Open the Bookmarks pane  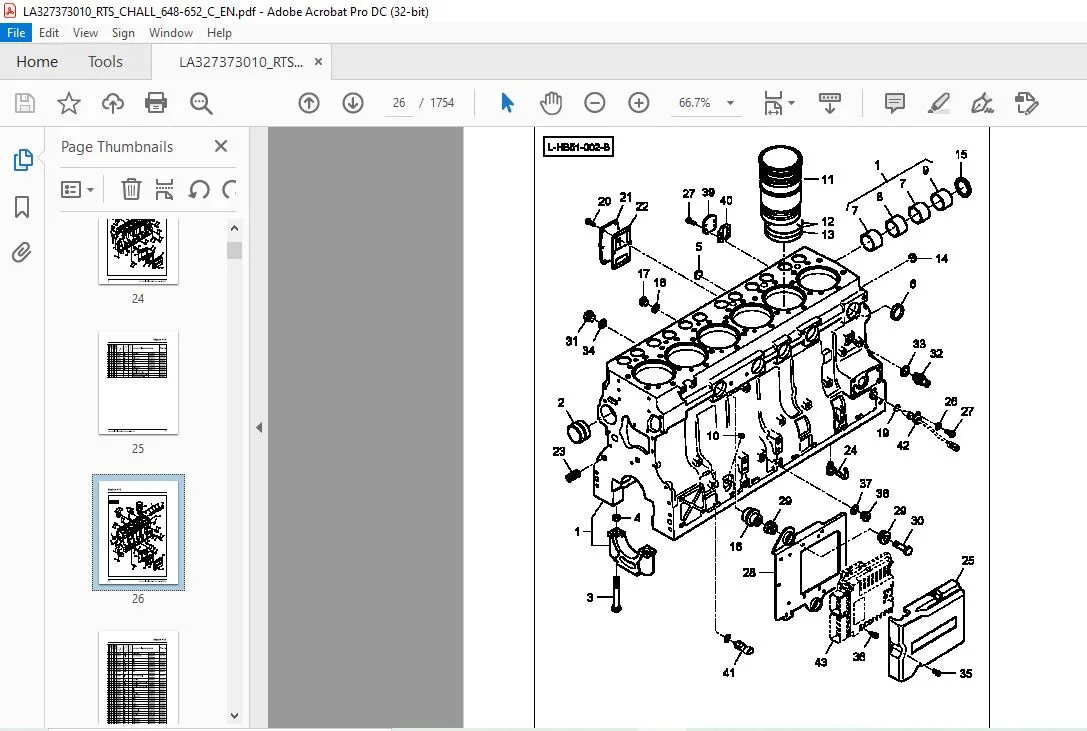[x=22, y=207]
